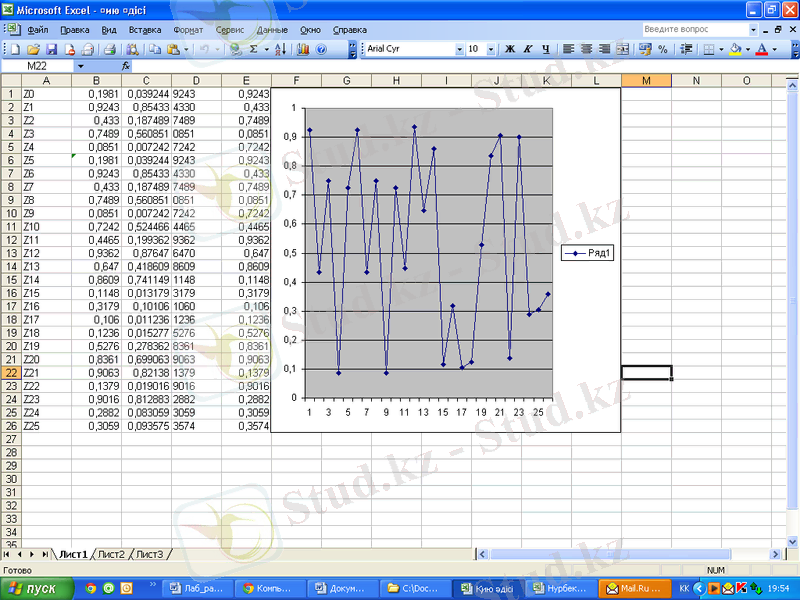The width and height of the screenshot is (800, 600).
Task: Click the пуск Start button
Action: 36,588
